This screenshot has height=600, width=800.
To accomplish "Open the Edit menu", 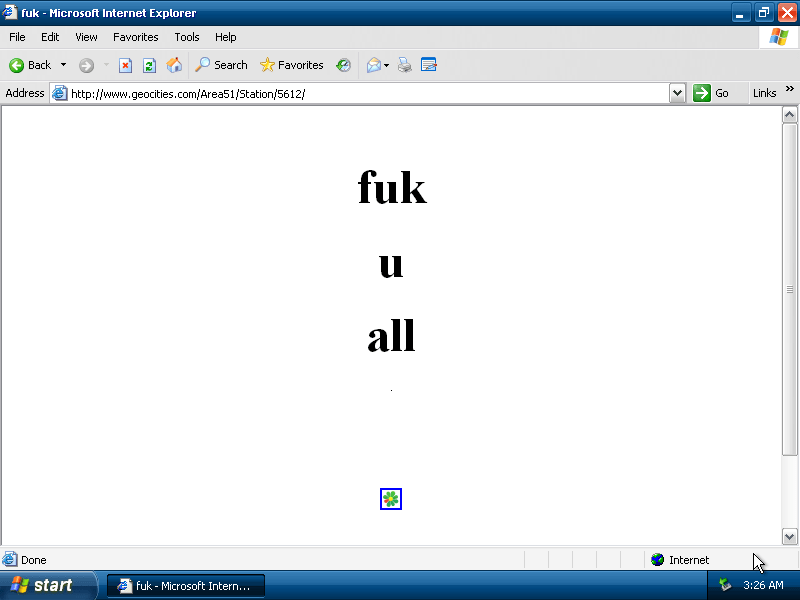I will pos(50,37).
